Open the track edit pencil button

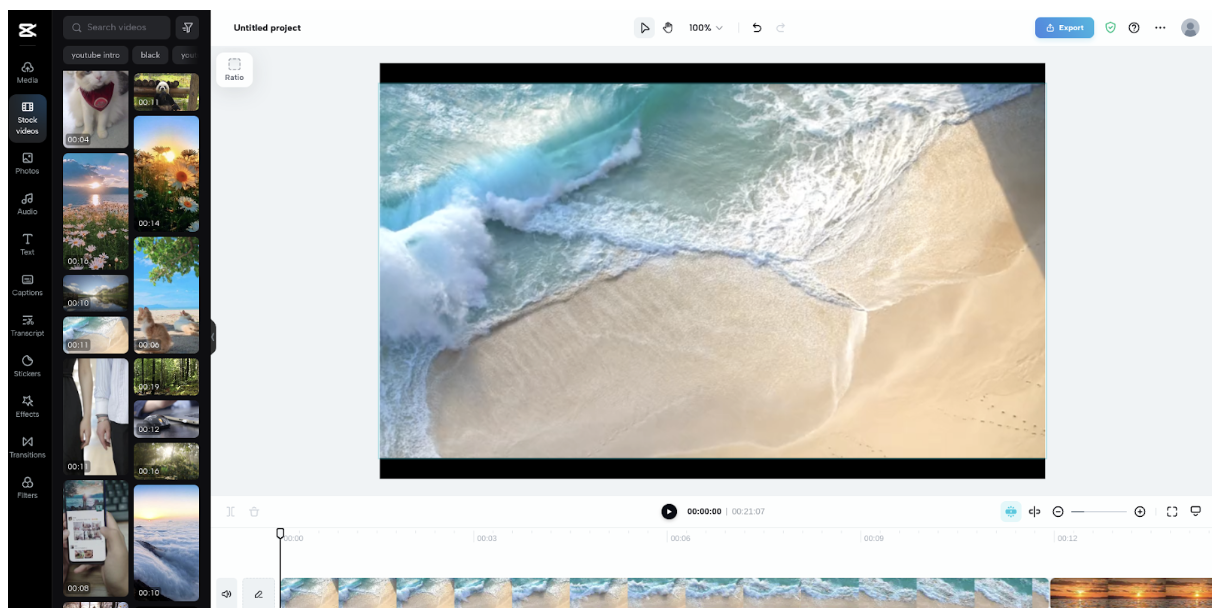tap(258, 594)
